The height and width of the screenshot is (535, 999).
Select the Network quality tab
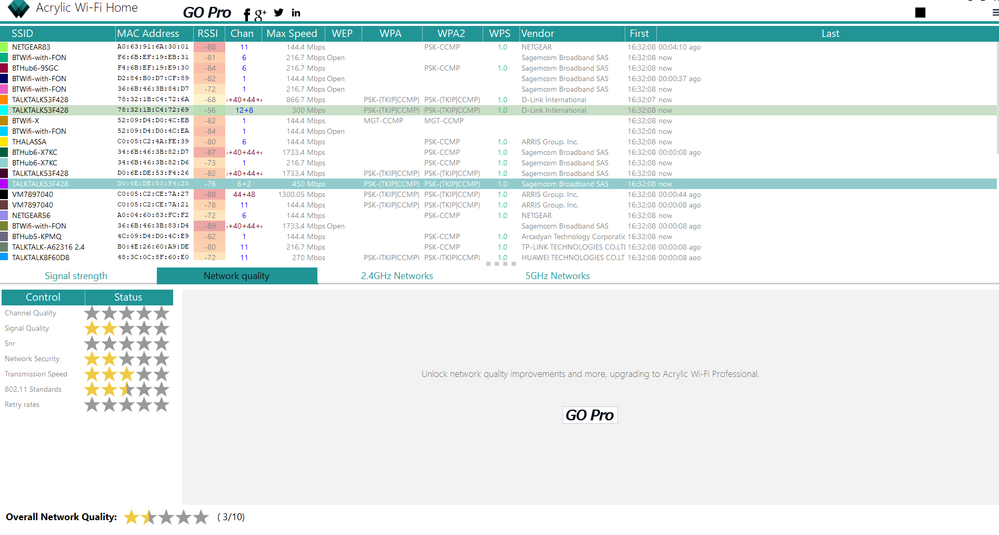237,276
